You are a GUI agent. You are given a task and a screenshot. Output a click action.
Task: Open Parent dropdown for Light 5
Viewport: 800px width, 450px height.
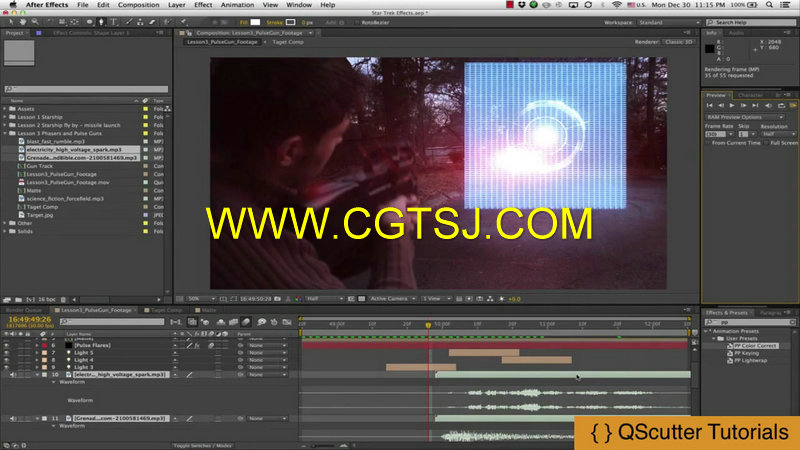[x=267, y=353]
